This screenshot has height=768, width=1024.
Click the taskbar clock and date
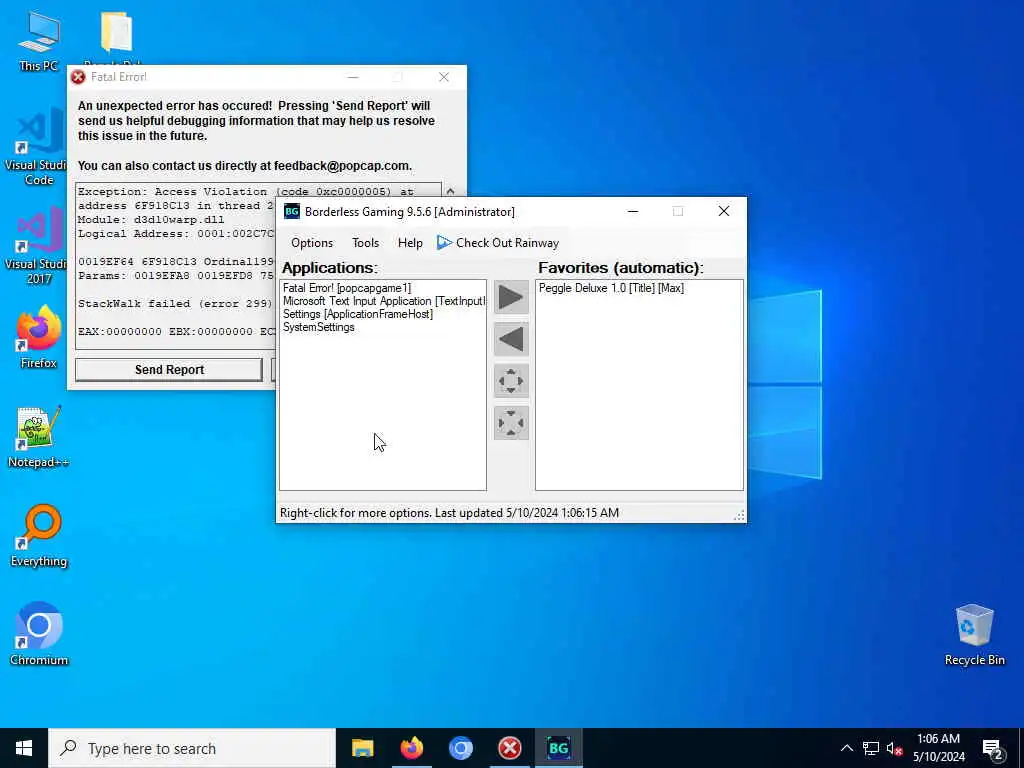point(938,748)
